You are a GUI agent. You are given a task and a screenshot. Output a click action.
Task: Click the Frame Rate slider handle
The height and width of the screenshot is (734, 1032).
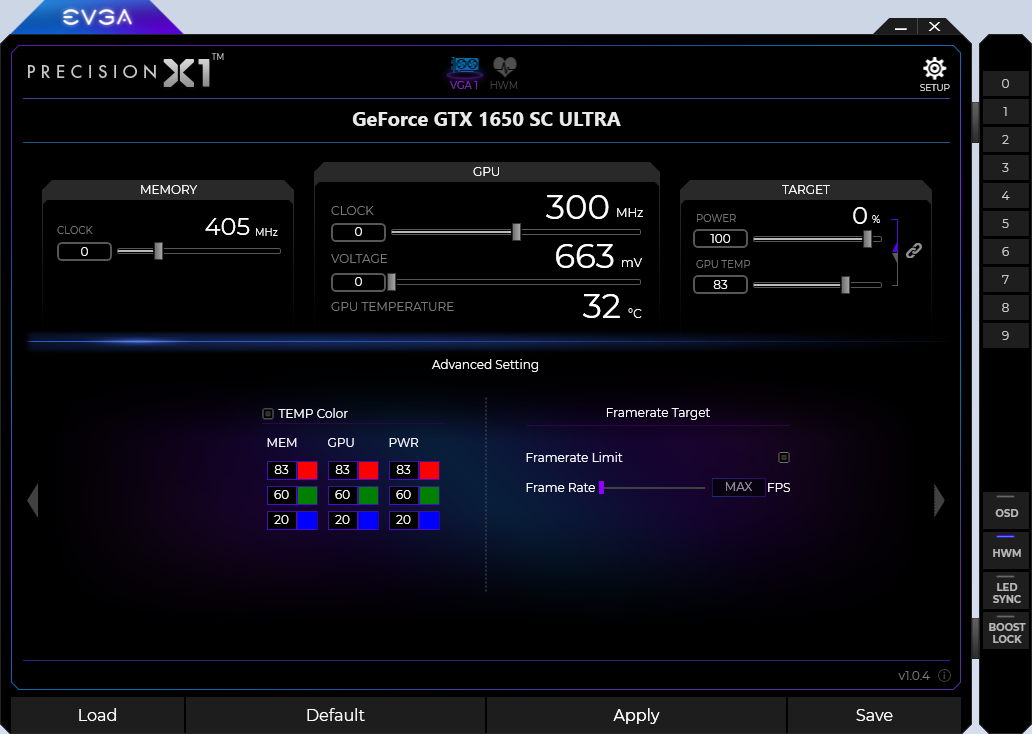click(x=602, y=488)
